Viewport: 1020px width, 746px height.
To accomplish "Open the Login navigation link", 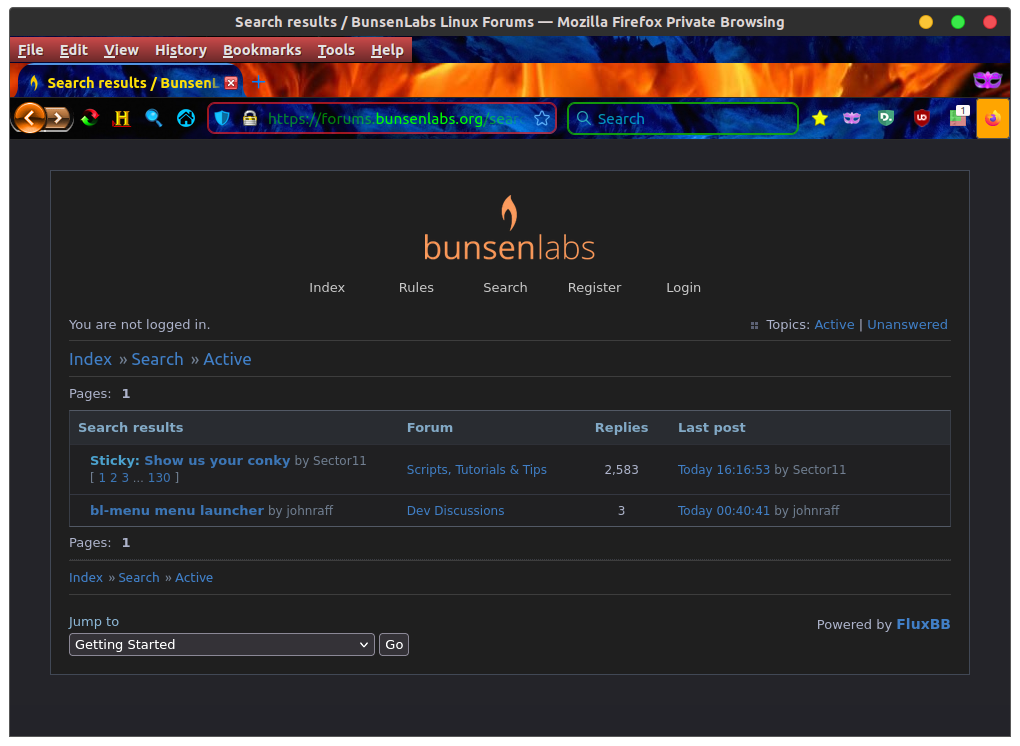I will click(x=683, y=287).
